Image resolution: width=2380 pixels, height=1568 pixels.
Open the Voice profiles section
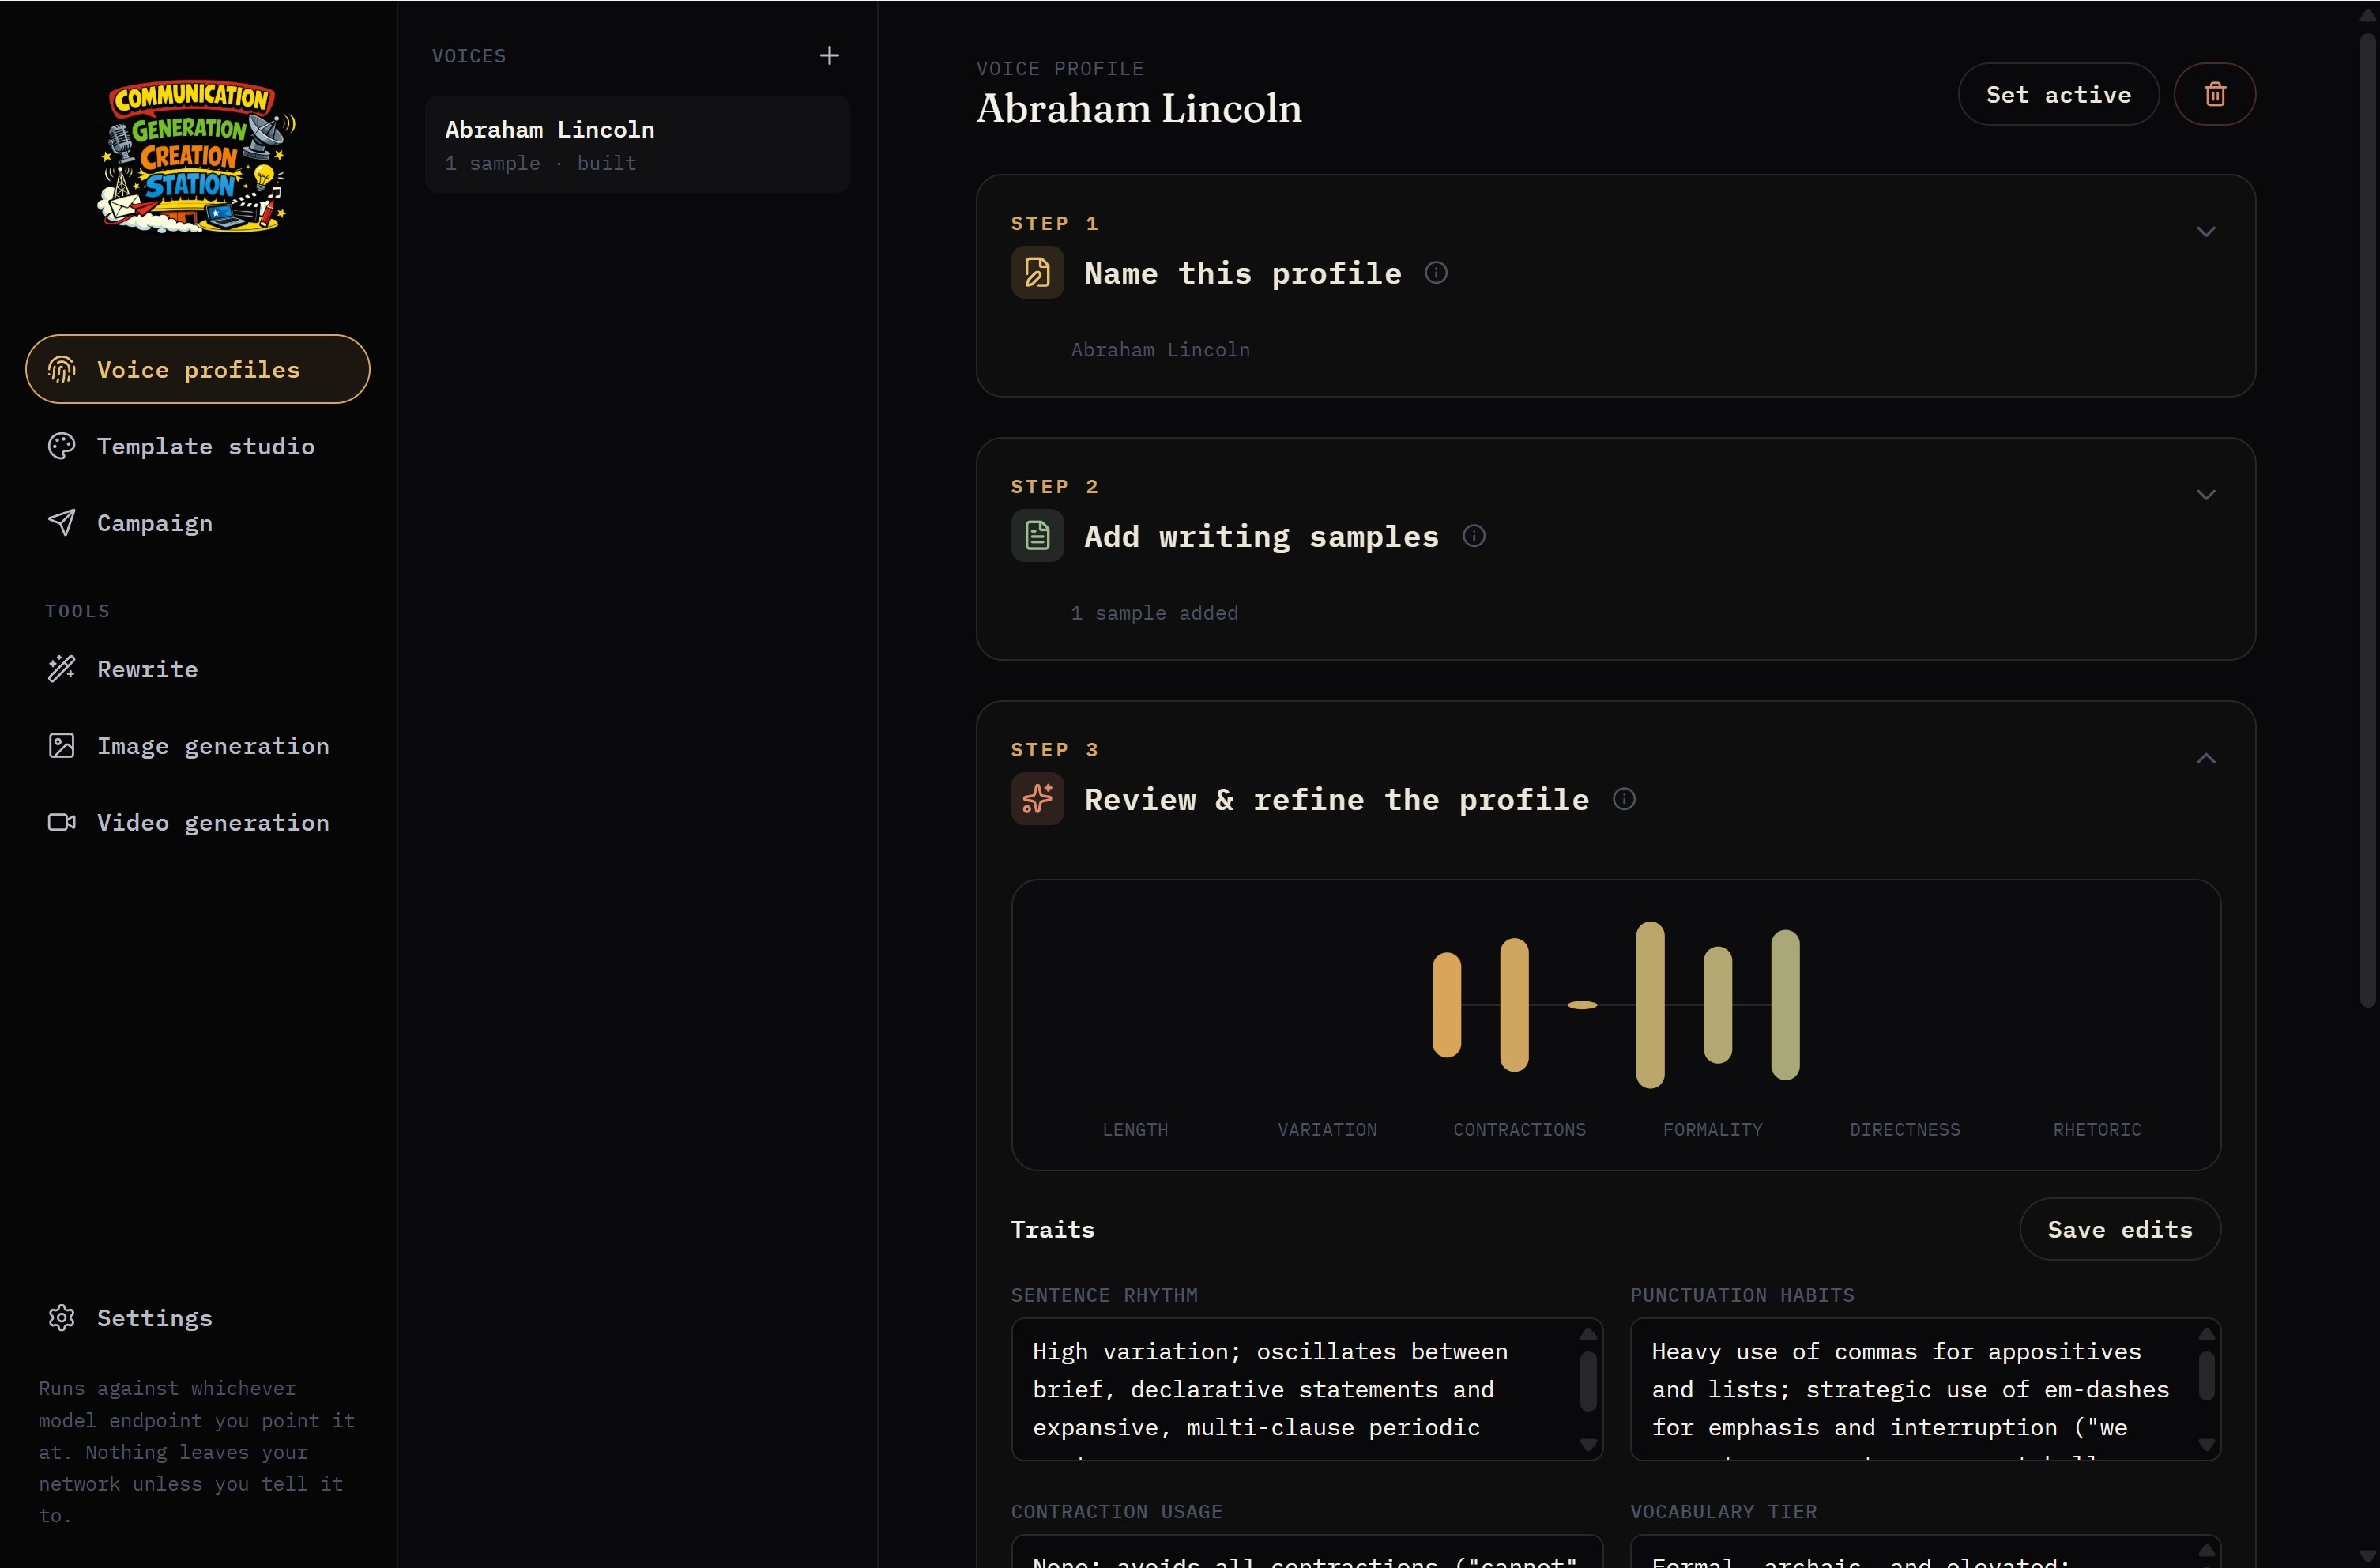click(x=198, y=369)
